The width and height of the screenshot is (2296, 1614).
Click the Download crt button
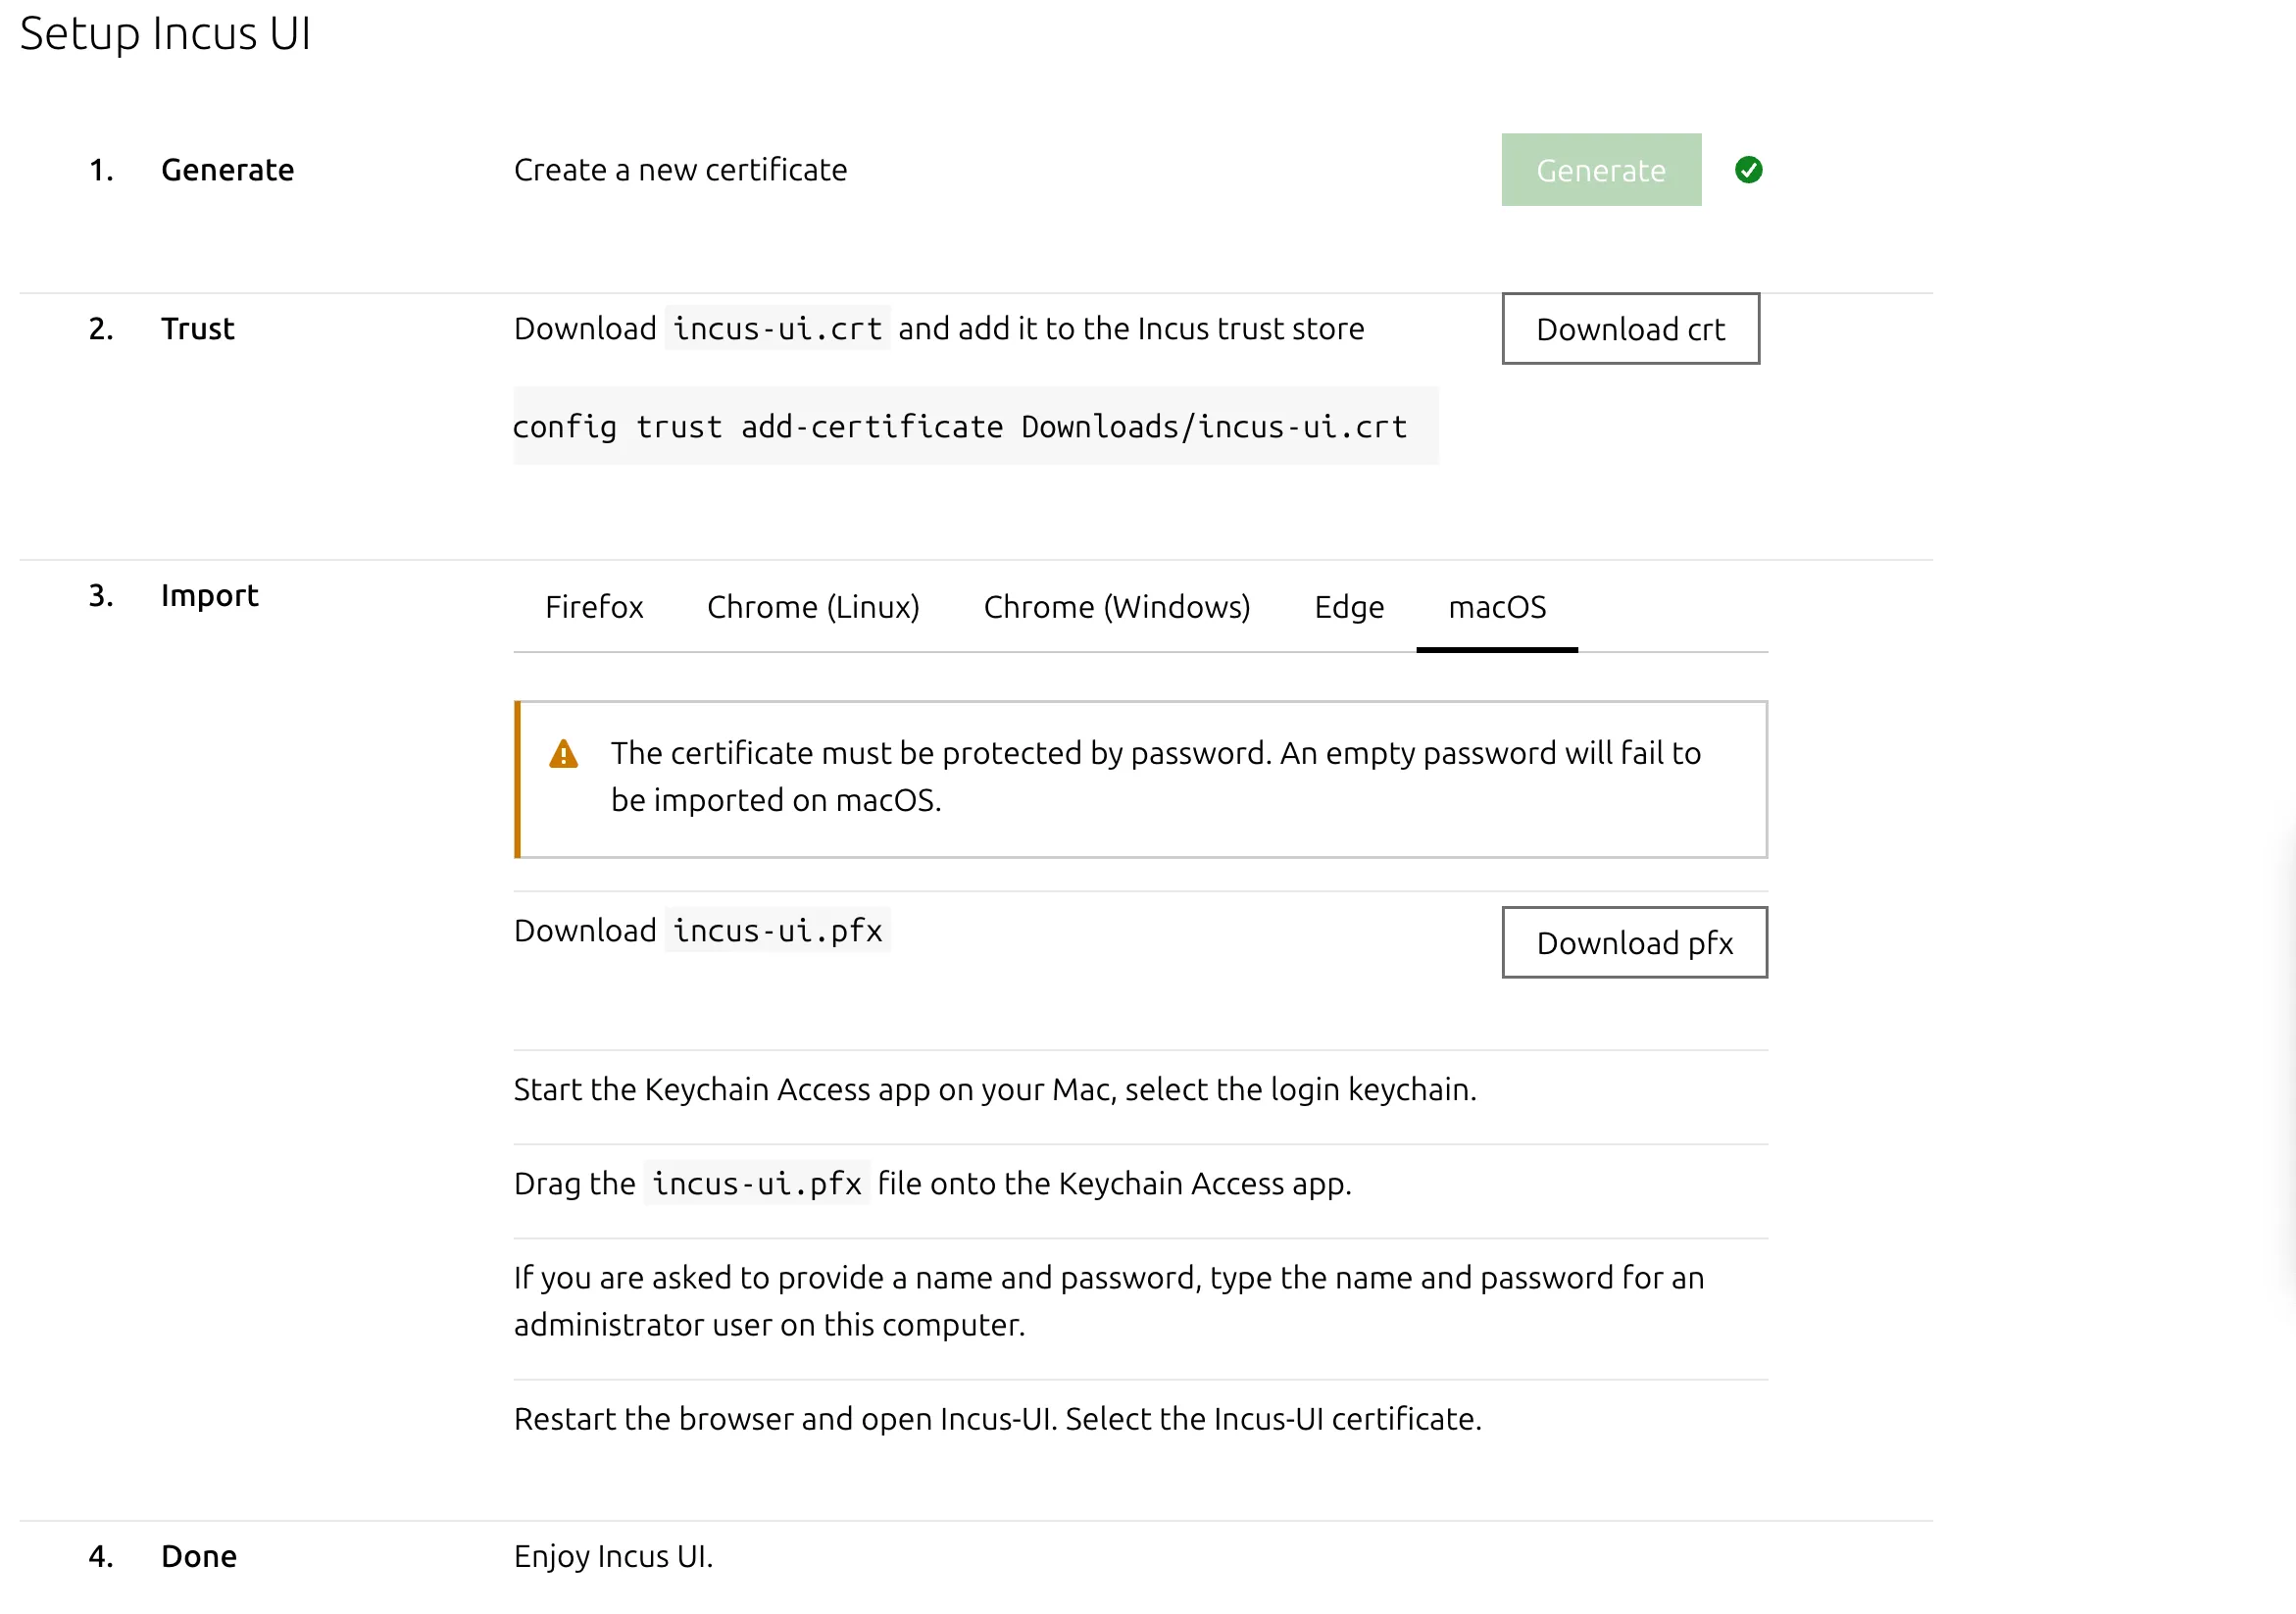click(x=1630, y=329)
